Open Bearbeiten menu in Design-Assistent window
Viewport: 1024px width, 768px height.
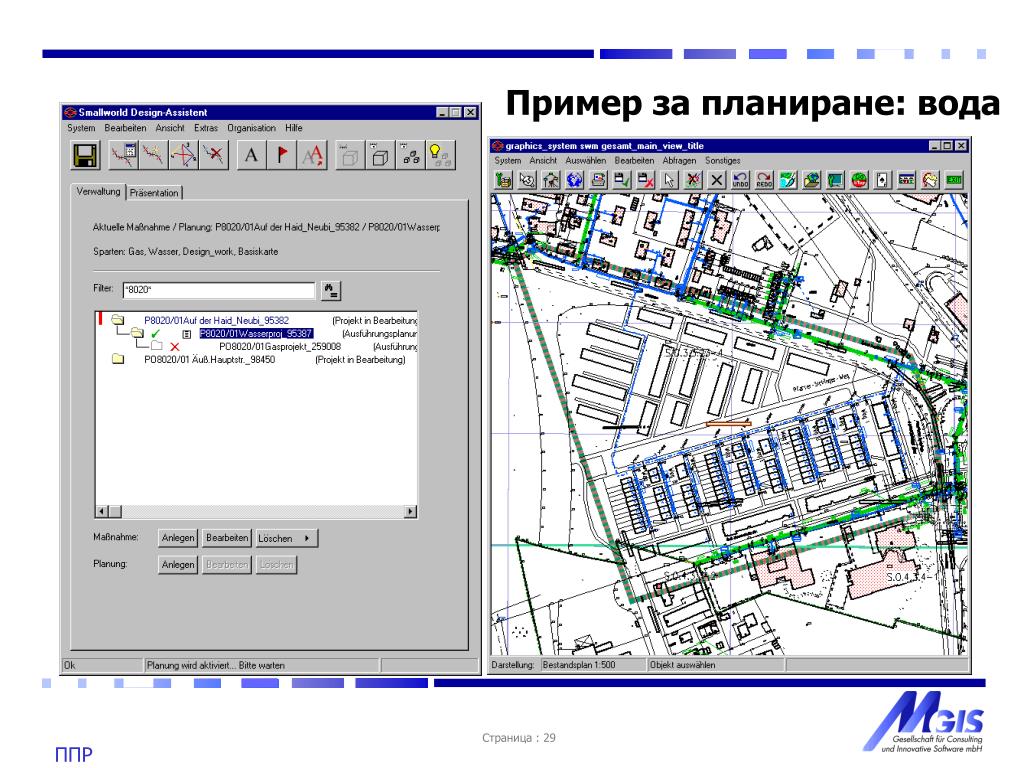(x=125, y=128)
